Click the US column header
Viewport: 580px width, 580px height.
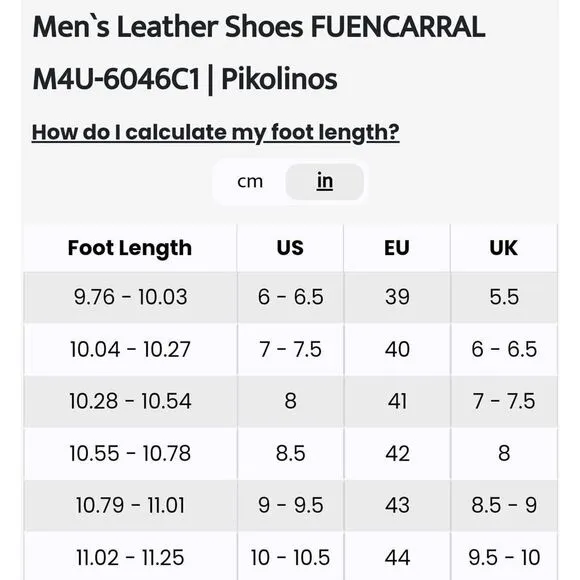(290, 248)
